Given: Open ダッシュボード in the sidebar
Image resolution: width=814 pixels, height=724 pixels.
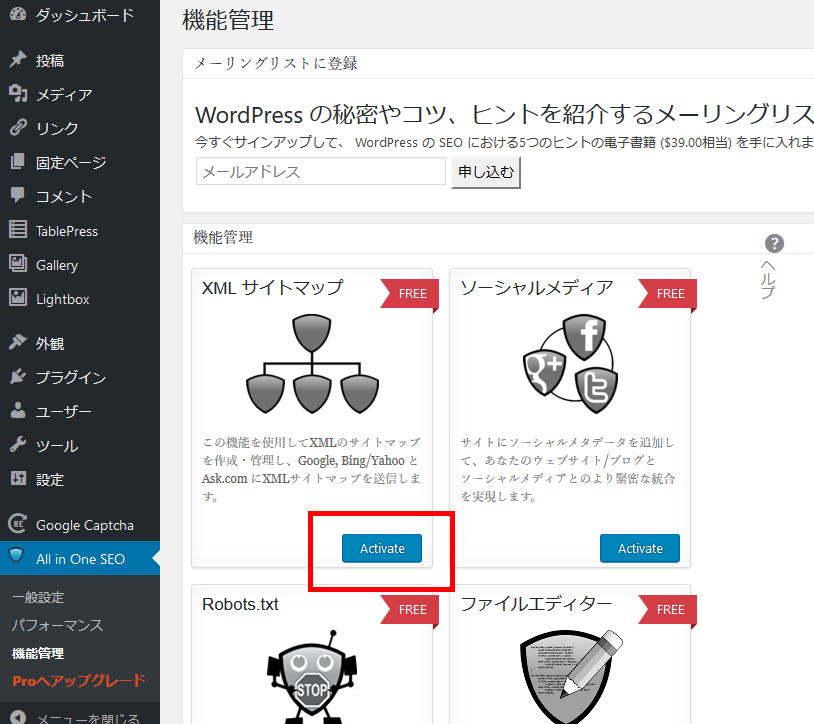Looking at the screenshot, I should [x=85, y=15].
